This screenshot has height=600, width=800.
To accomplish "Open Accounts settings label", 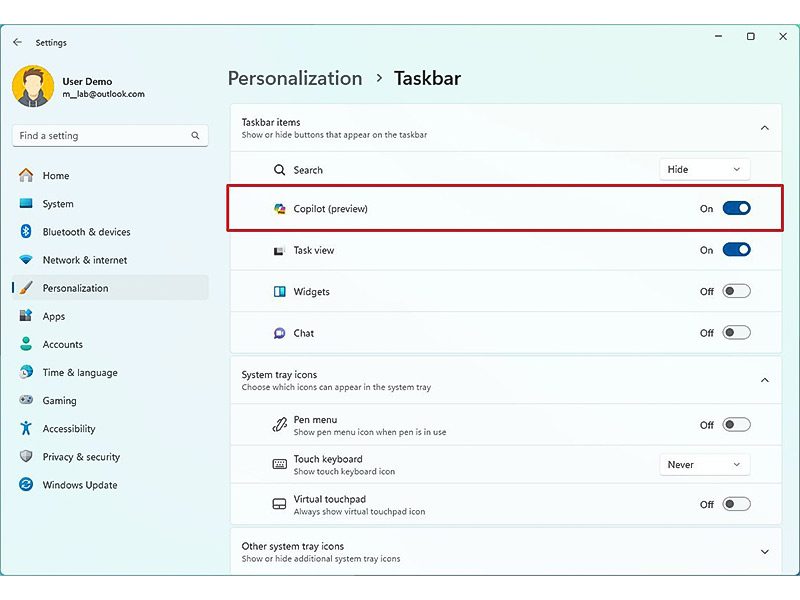I will coord(63,344).
